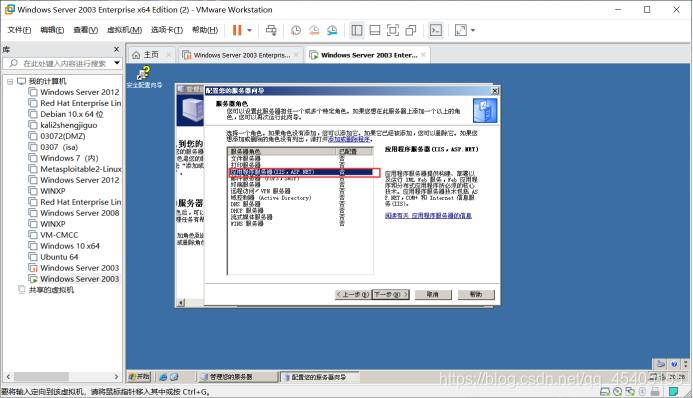Launch Internet Explorer from guest quick launch
This screenshot has height=398, width=693.
click(163, 377)
